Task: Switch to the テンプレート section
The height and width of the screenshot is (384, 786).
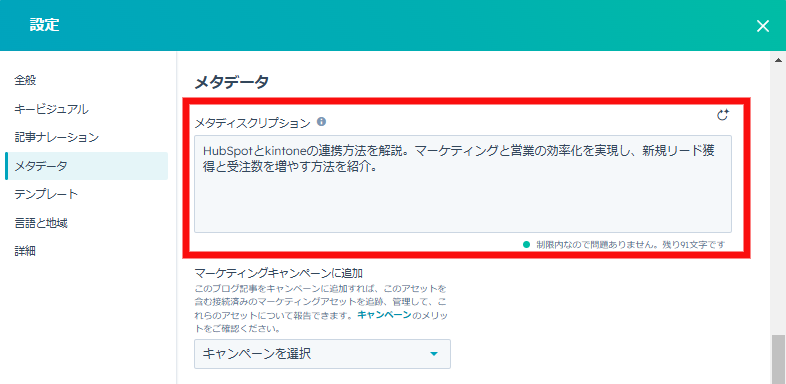Action: click(46, 195)
